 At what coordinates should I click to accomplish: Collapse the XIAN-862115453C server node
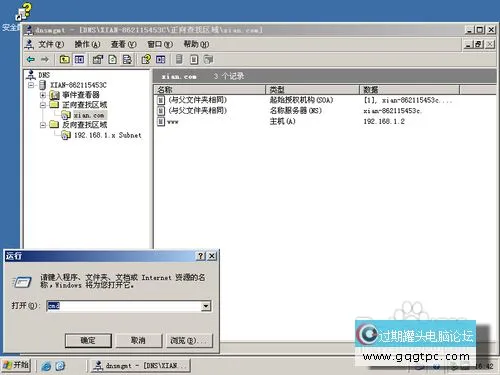pos(31,85)
